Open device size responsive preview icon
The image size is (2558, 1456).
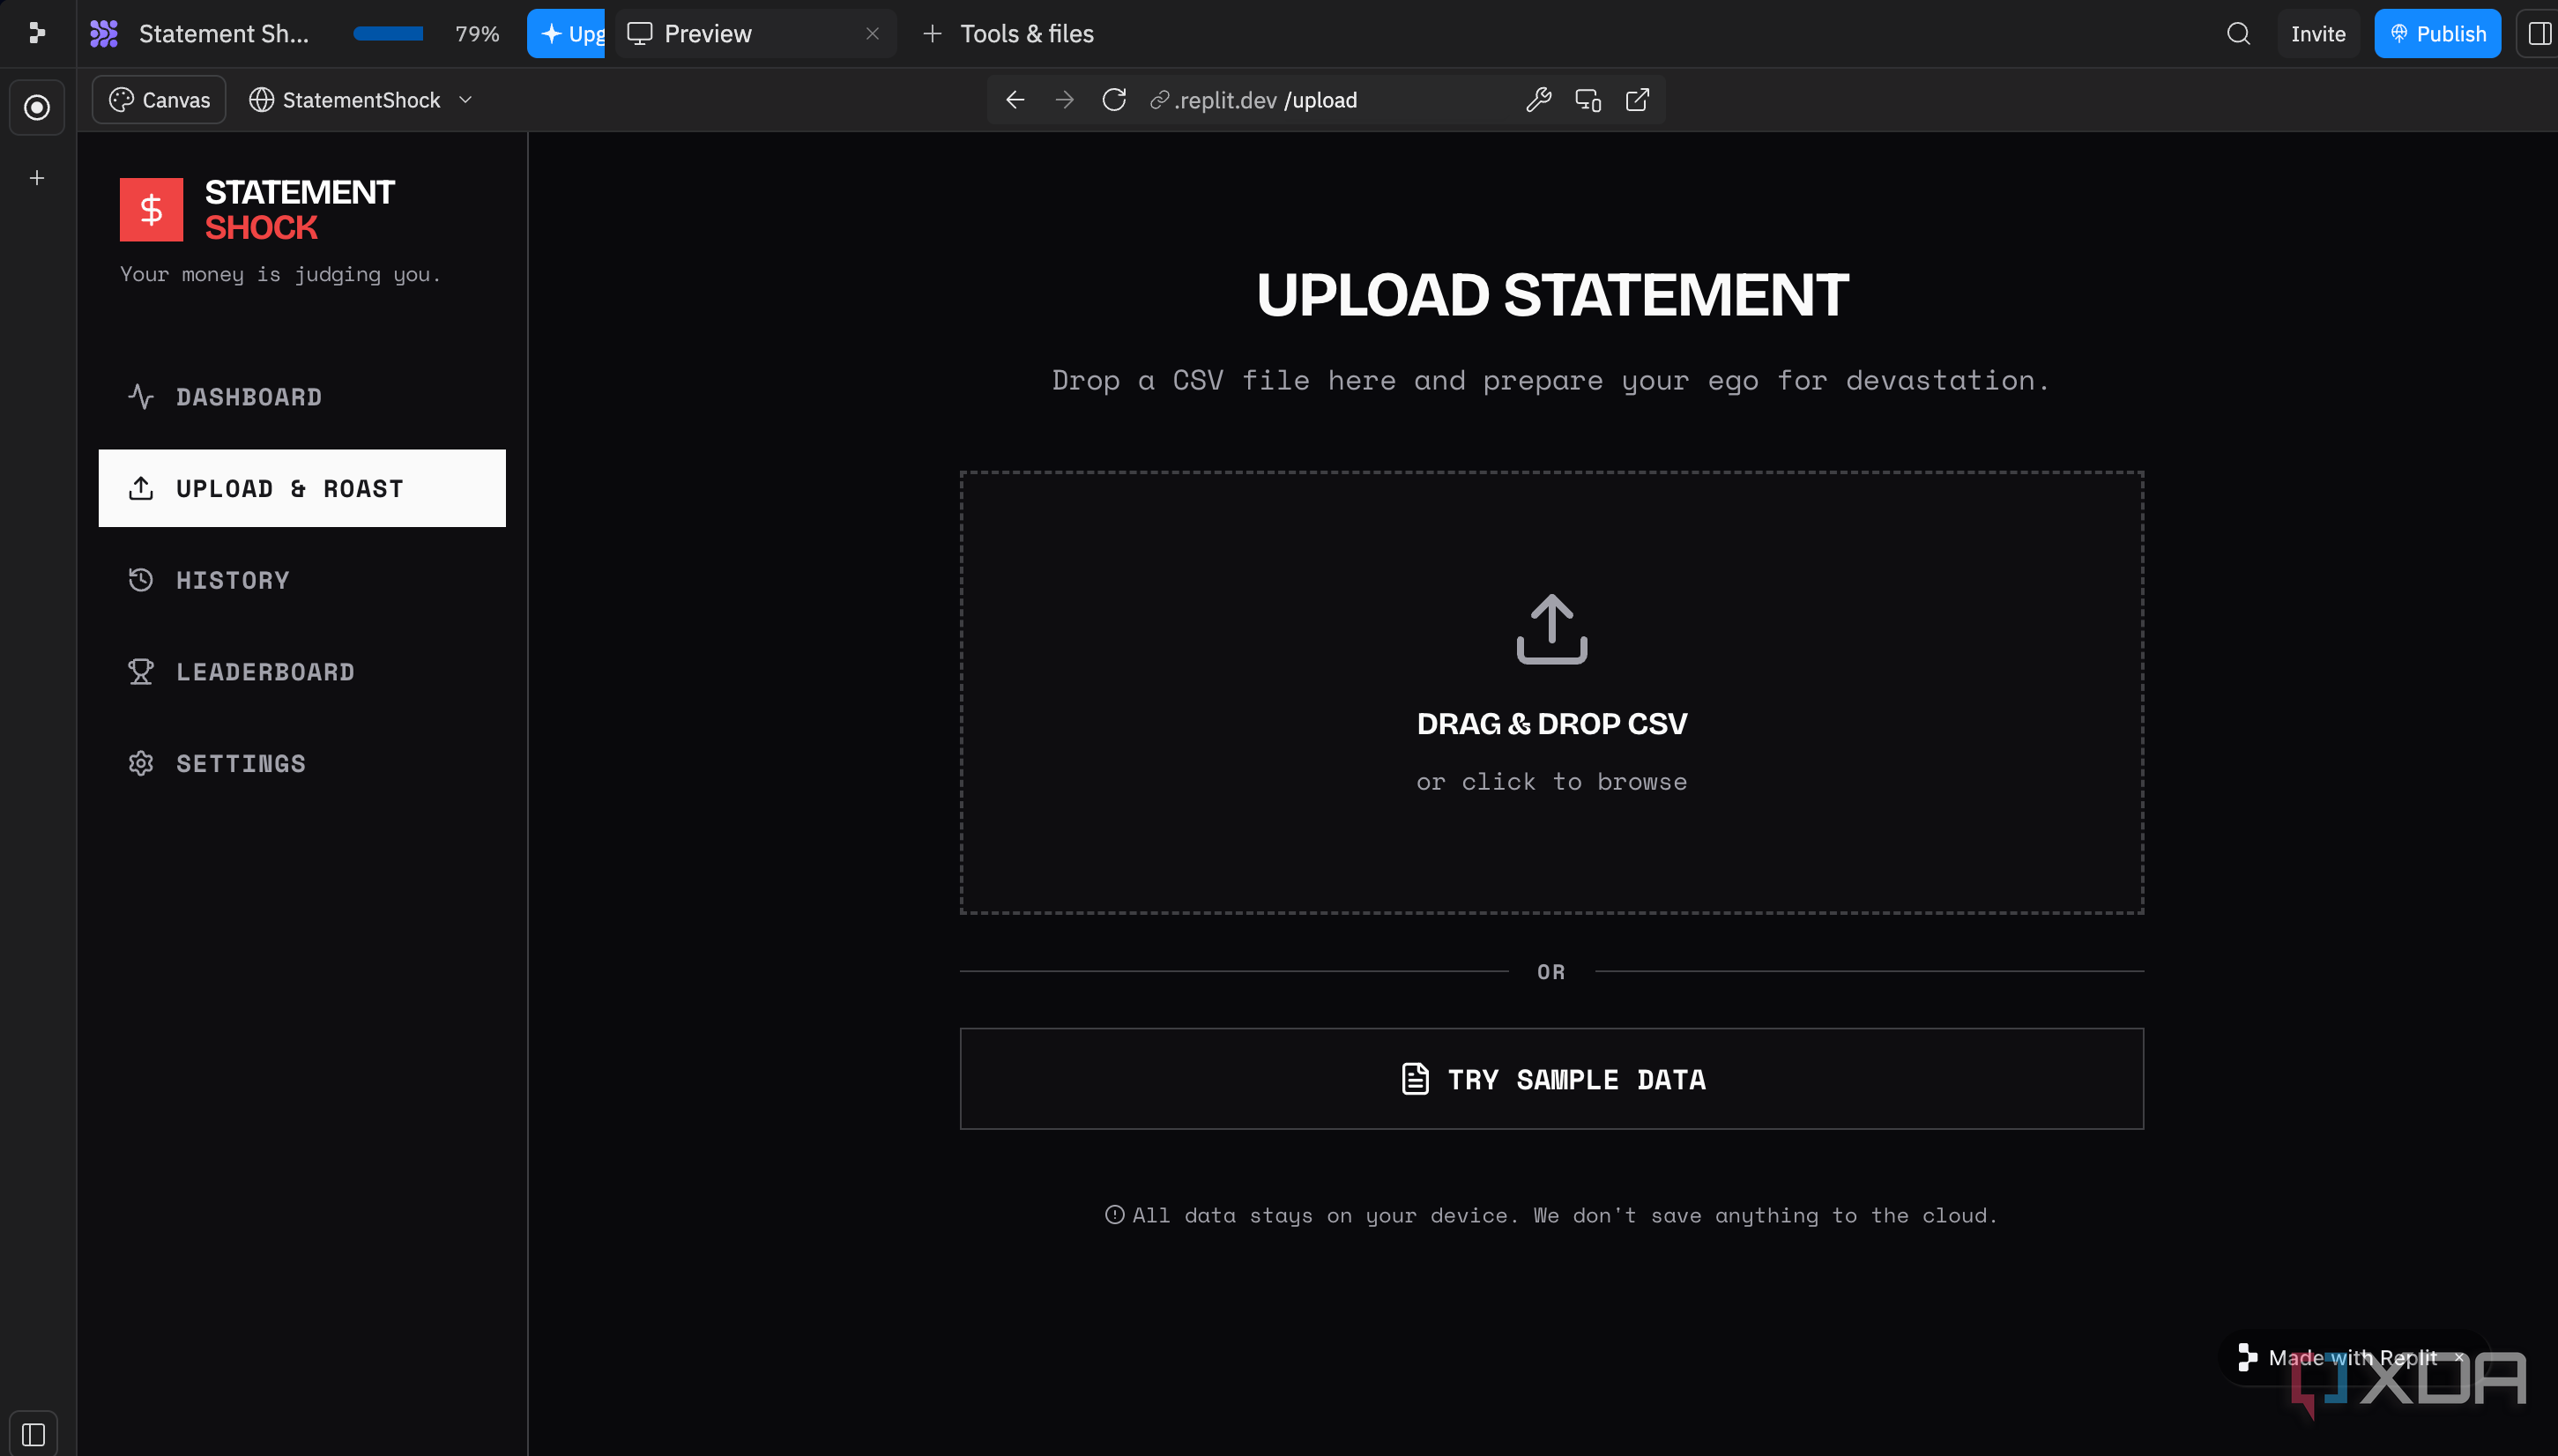[1588, 100]
